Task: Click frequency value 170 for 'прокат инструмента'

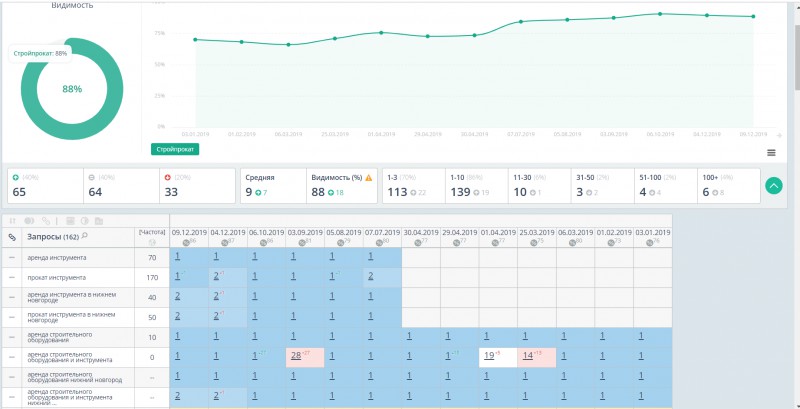Action: pyautogui.click(x=152, y=278)
